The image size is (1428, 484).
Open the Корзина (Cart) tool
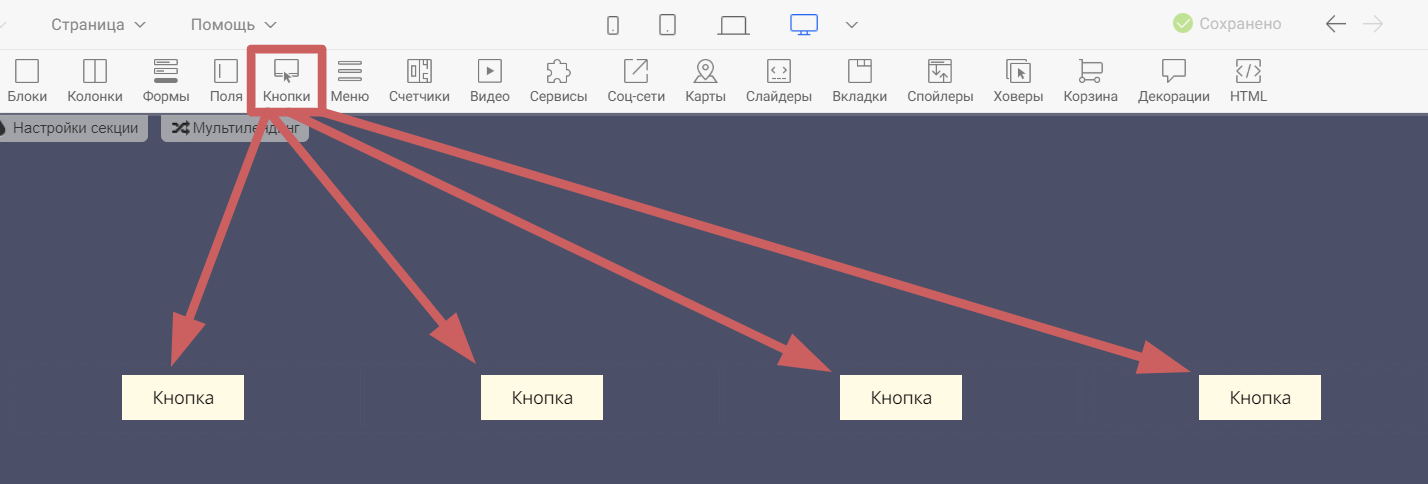click(x=1090, y=81)
